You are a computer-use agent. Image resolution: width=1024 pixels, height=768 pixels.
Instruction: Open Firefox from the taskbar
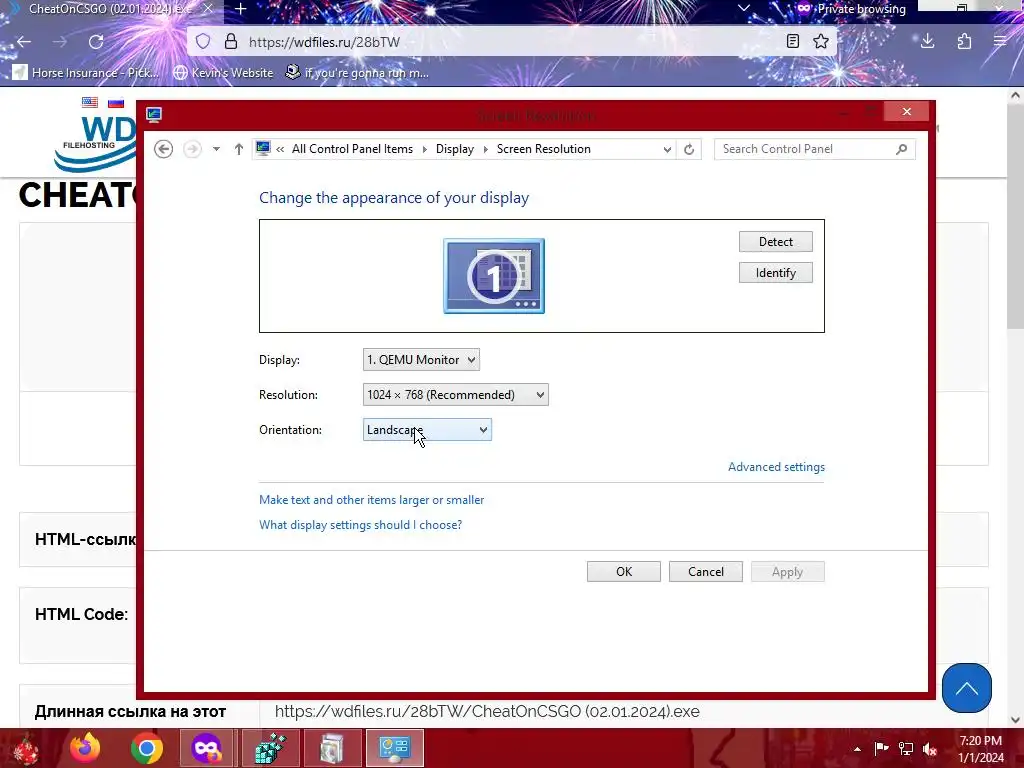[85, 748]
